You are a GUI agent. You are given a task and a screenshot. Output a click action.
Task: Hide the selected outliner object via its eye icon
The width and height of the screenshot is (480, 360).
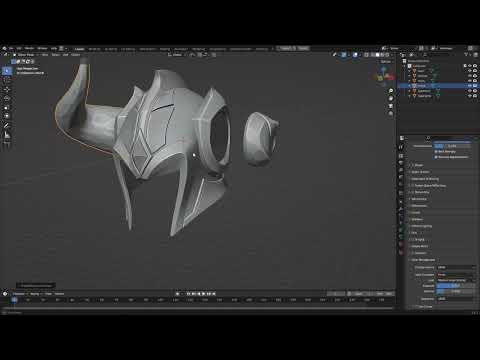[470, 86]
